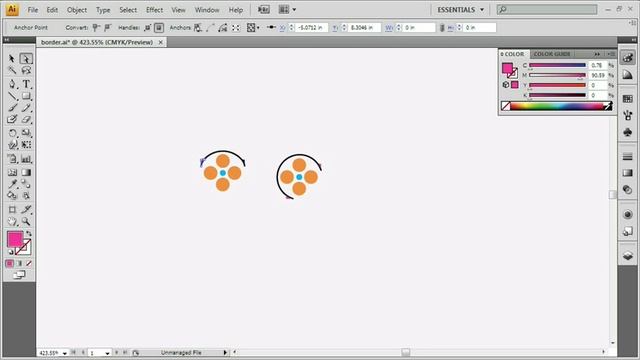Open the Layers panel from dock

pos(628,256)
